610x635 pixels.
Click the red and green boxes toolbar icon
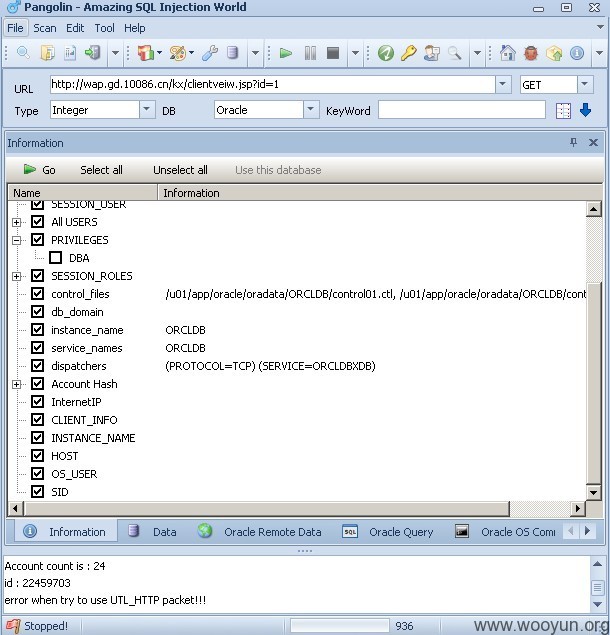(x=146, y=53)
